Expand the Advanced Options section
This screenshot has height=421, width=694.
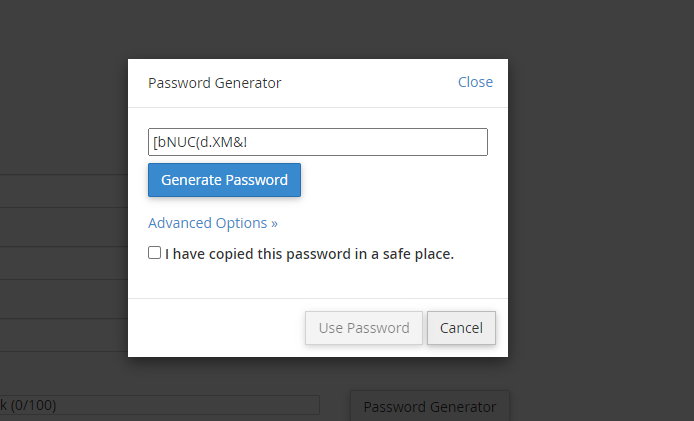[x=212, y=223]
